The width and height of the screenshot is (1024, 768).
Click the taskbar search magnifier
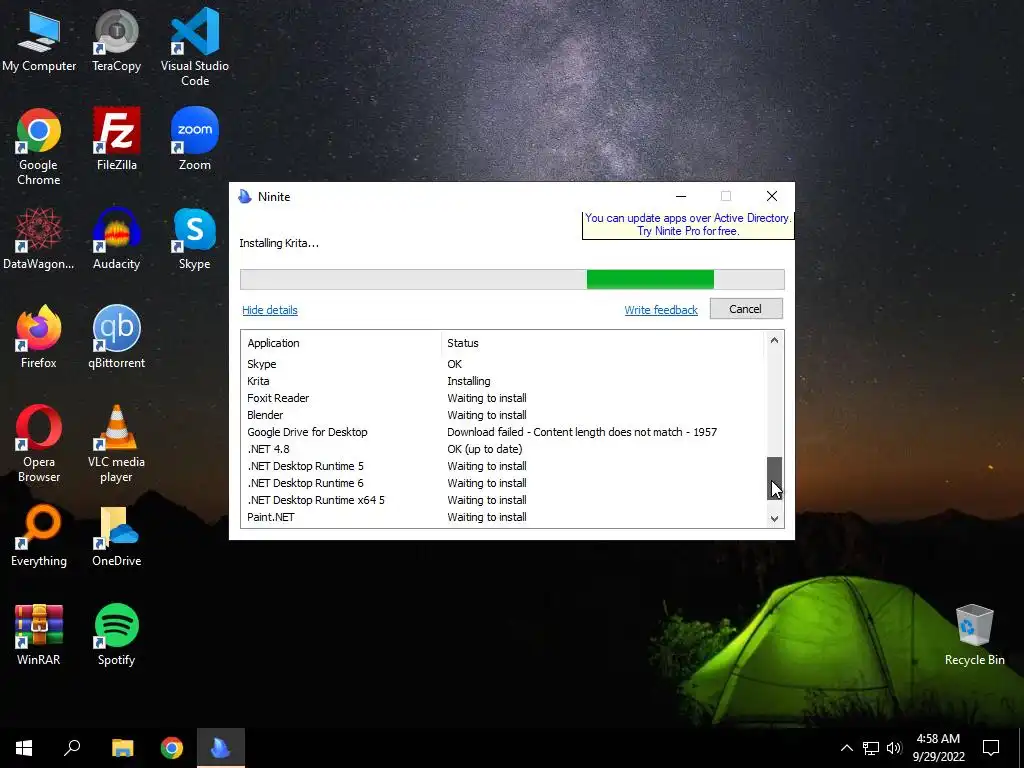[x=72, y=748]
